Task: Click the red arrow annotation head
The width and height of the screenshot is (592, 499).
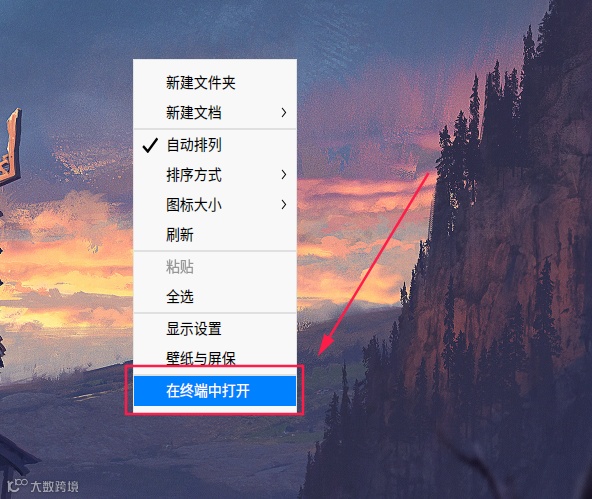Action: pyautogui.click(x=325, y=344)
